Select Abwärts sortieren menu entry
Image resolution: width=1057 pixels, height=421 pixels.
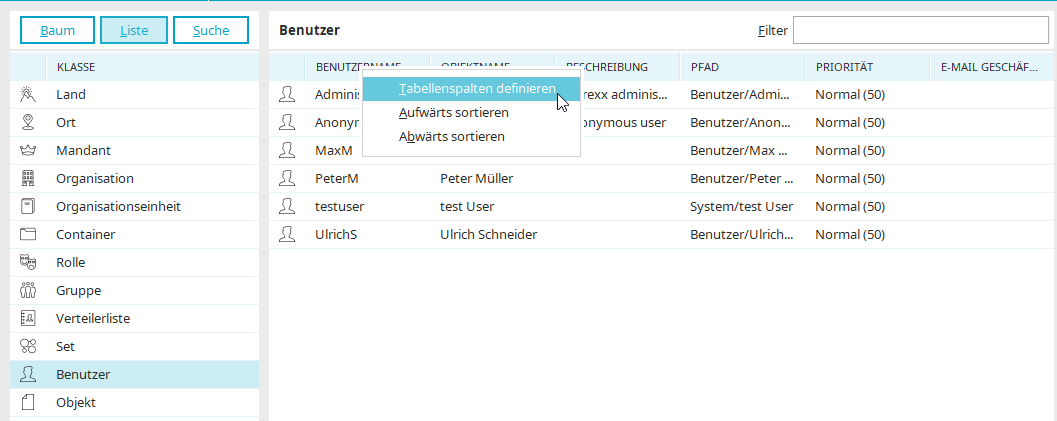pyautogui.click(x=451, y=136)
